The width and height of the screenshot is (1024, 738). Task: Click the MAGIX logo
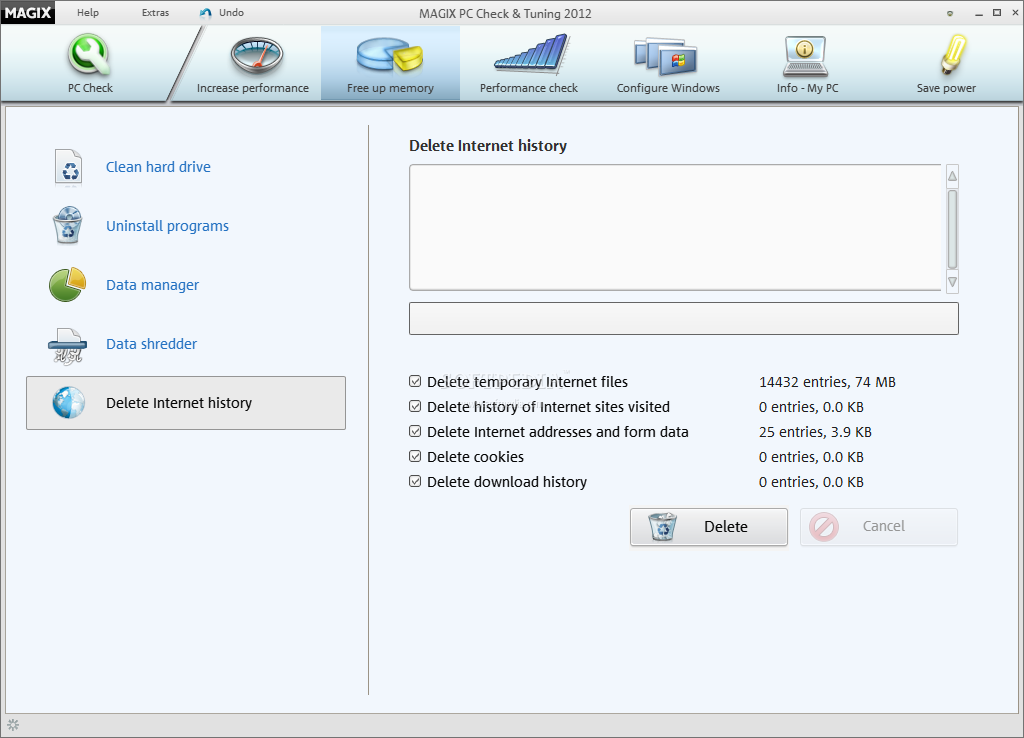tap(27, 12)
